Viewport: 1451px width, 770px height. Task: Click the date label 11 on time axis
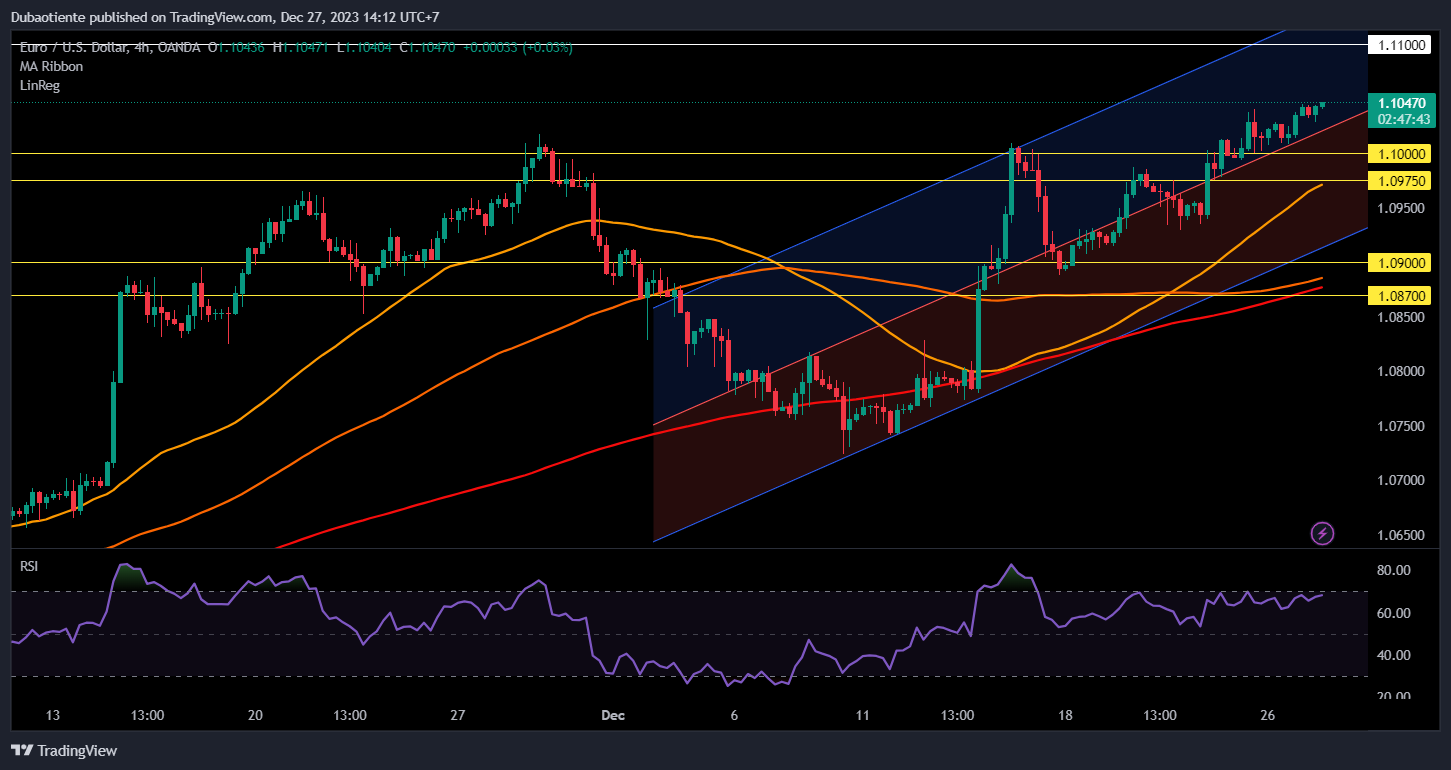[x=863, y=716]
